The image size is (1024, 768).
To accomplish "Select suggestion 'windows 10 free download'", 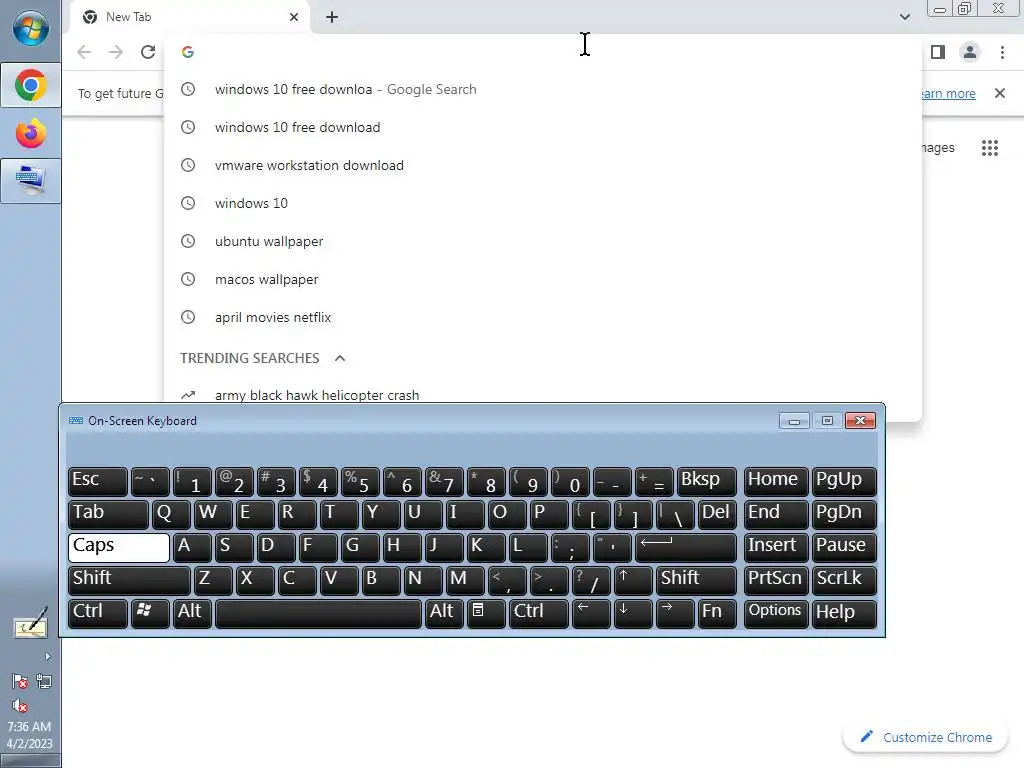I will 543,127.
